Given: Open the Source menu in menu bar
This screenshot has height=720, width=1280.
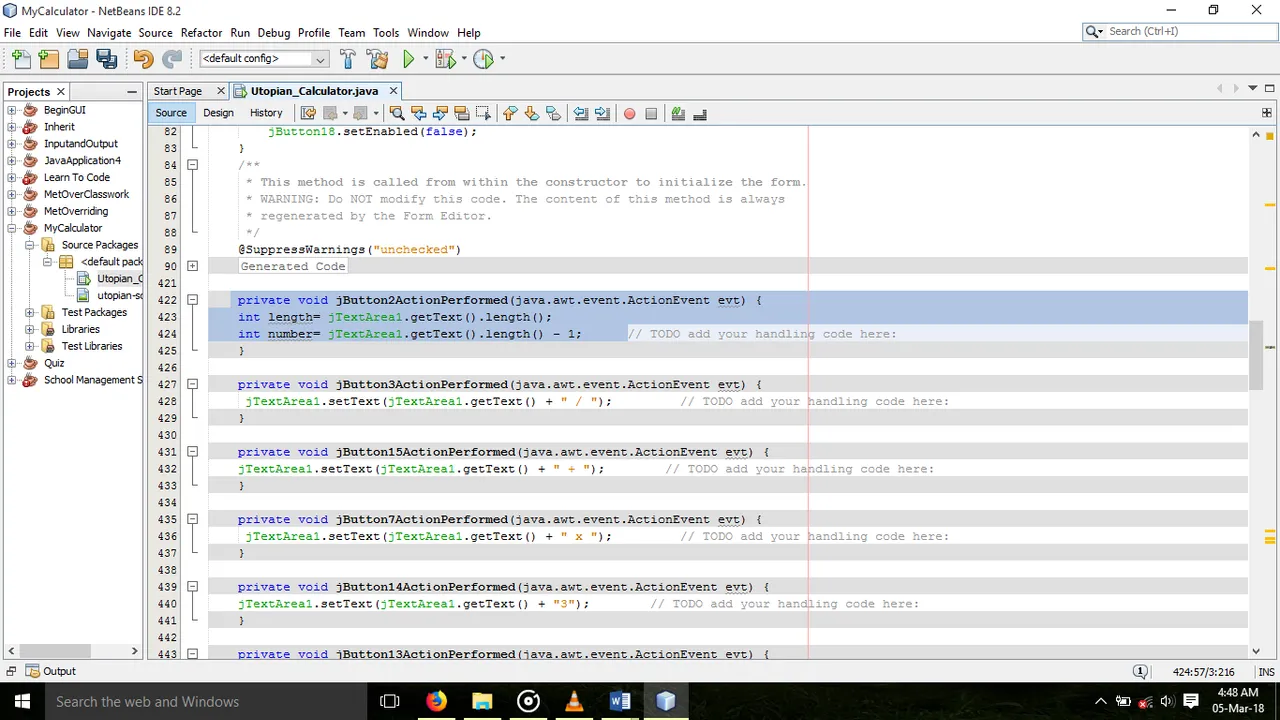Looking at the screenshot, I should coord(155,33).
